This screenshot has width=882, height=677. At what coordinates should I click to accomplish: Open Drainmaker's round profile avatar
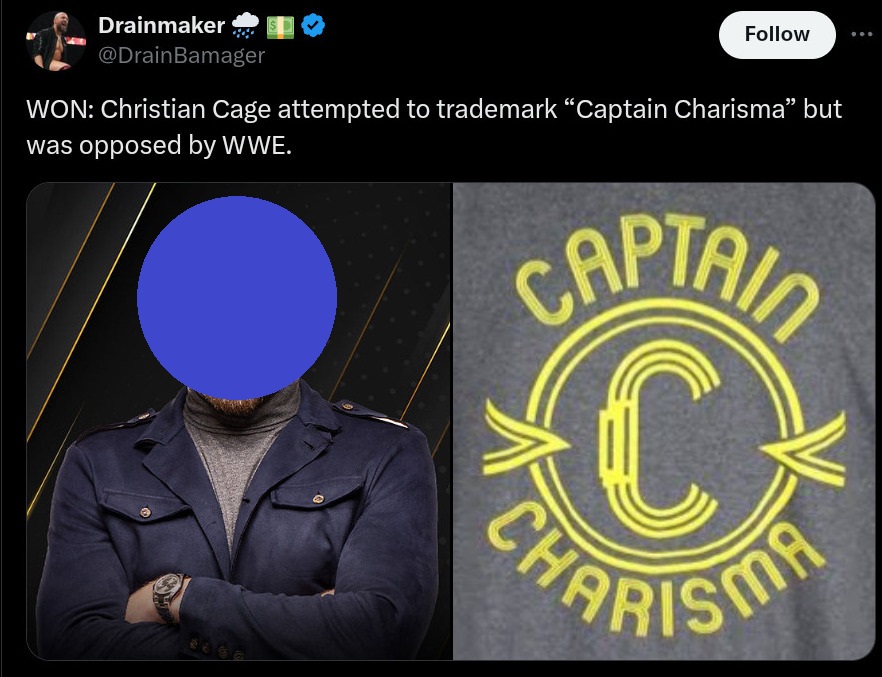point(56,40)
